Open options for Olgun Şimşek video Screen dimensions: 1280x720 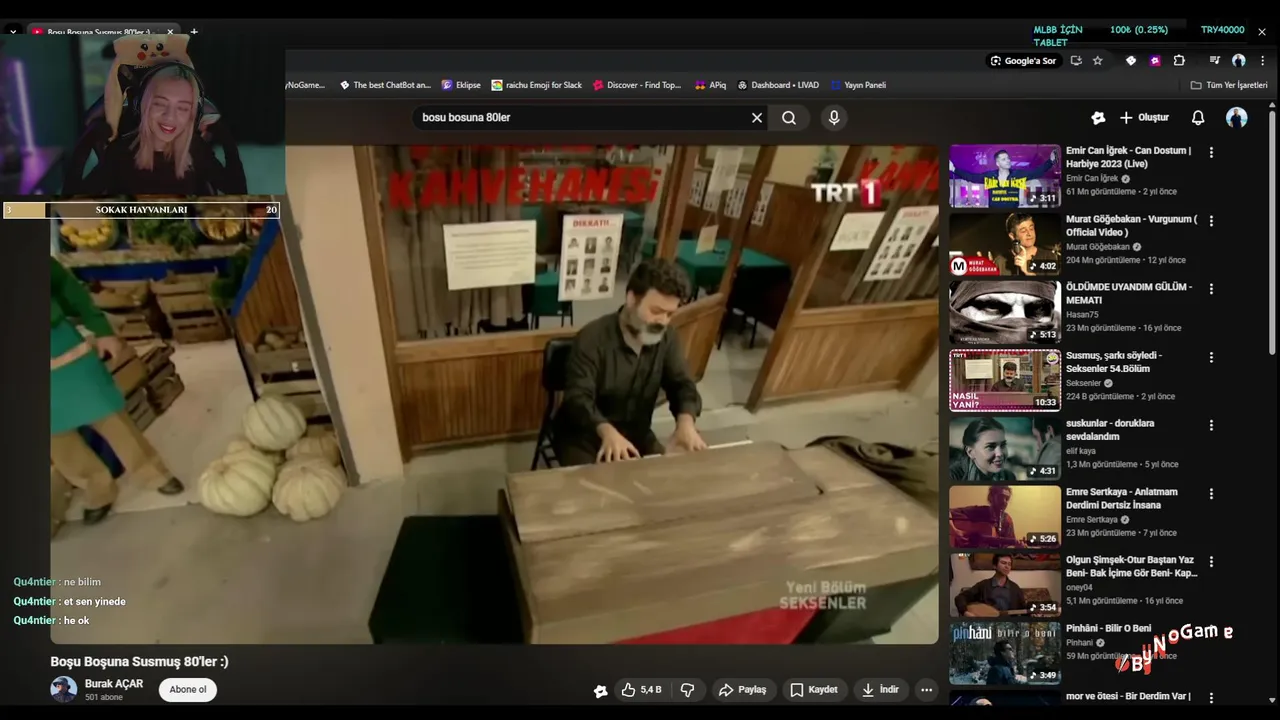(1211, 561)
